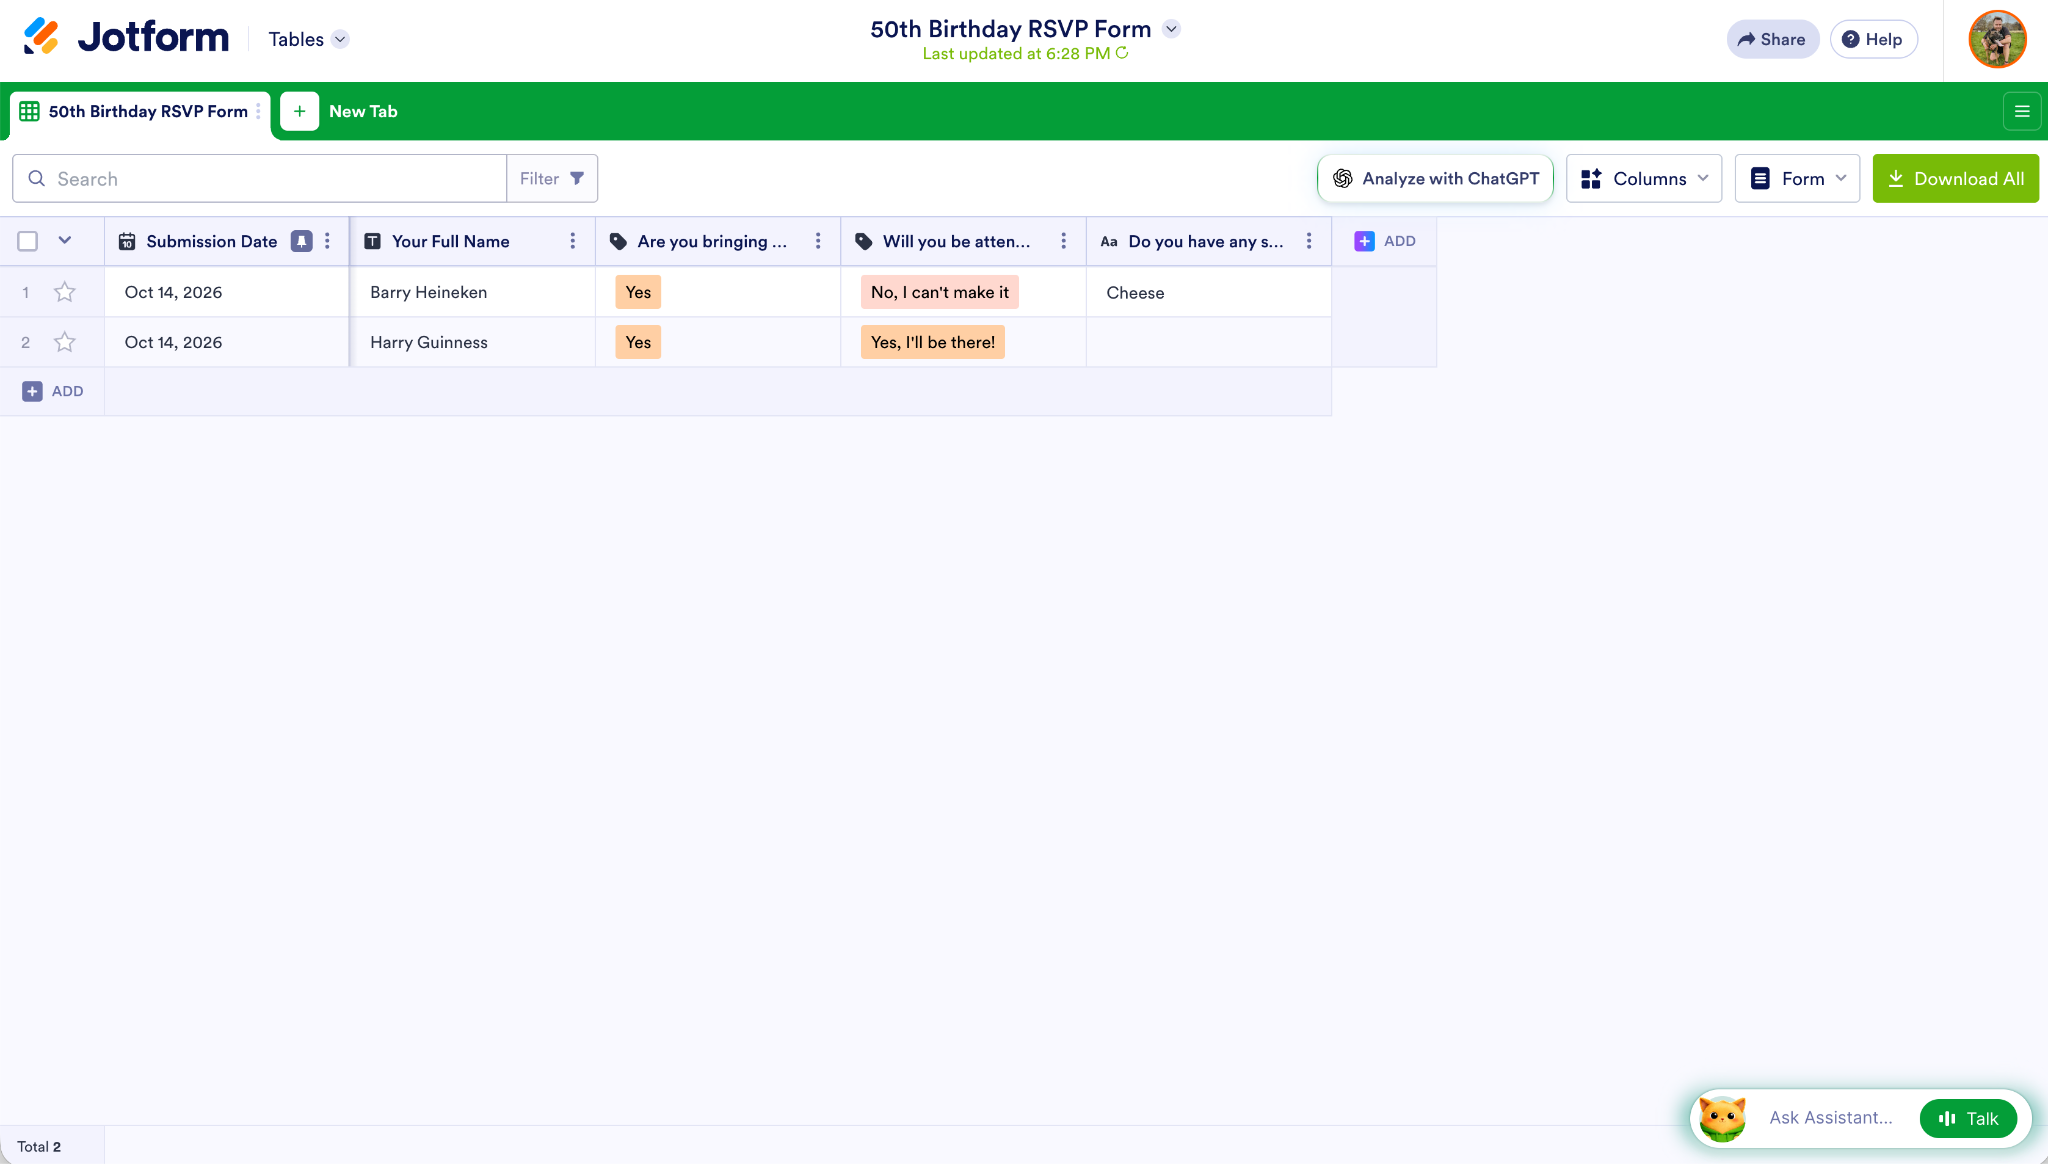Click the search magnifier icon
The width and height of the screenshot is (2048, 1164).
(37, 178)
